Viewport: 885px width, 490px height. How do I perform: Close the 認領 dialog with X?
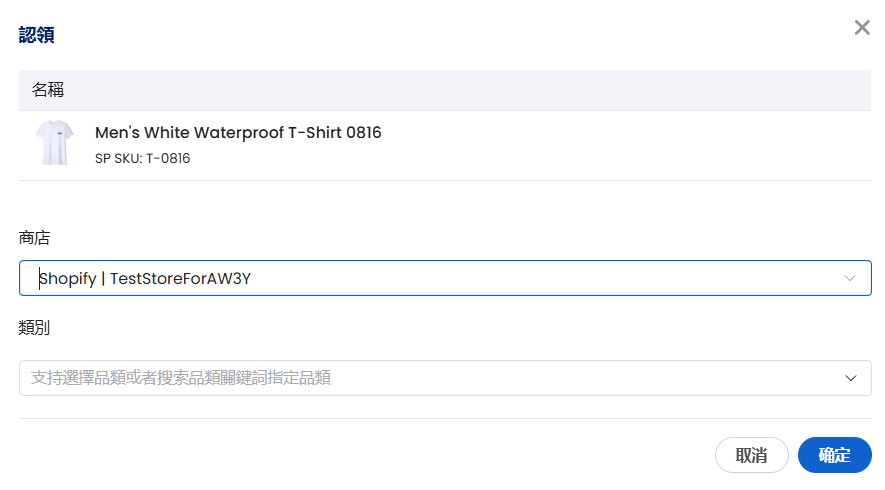point(862,28)
